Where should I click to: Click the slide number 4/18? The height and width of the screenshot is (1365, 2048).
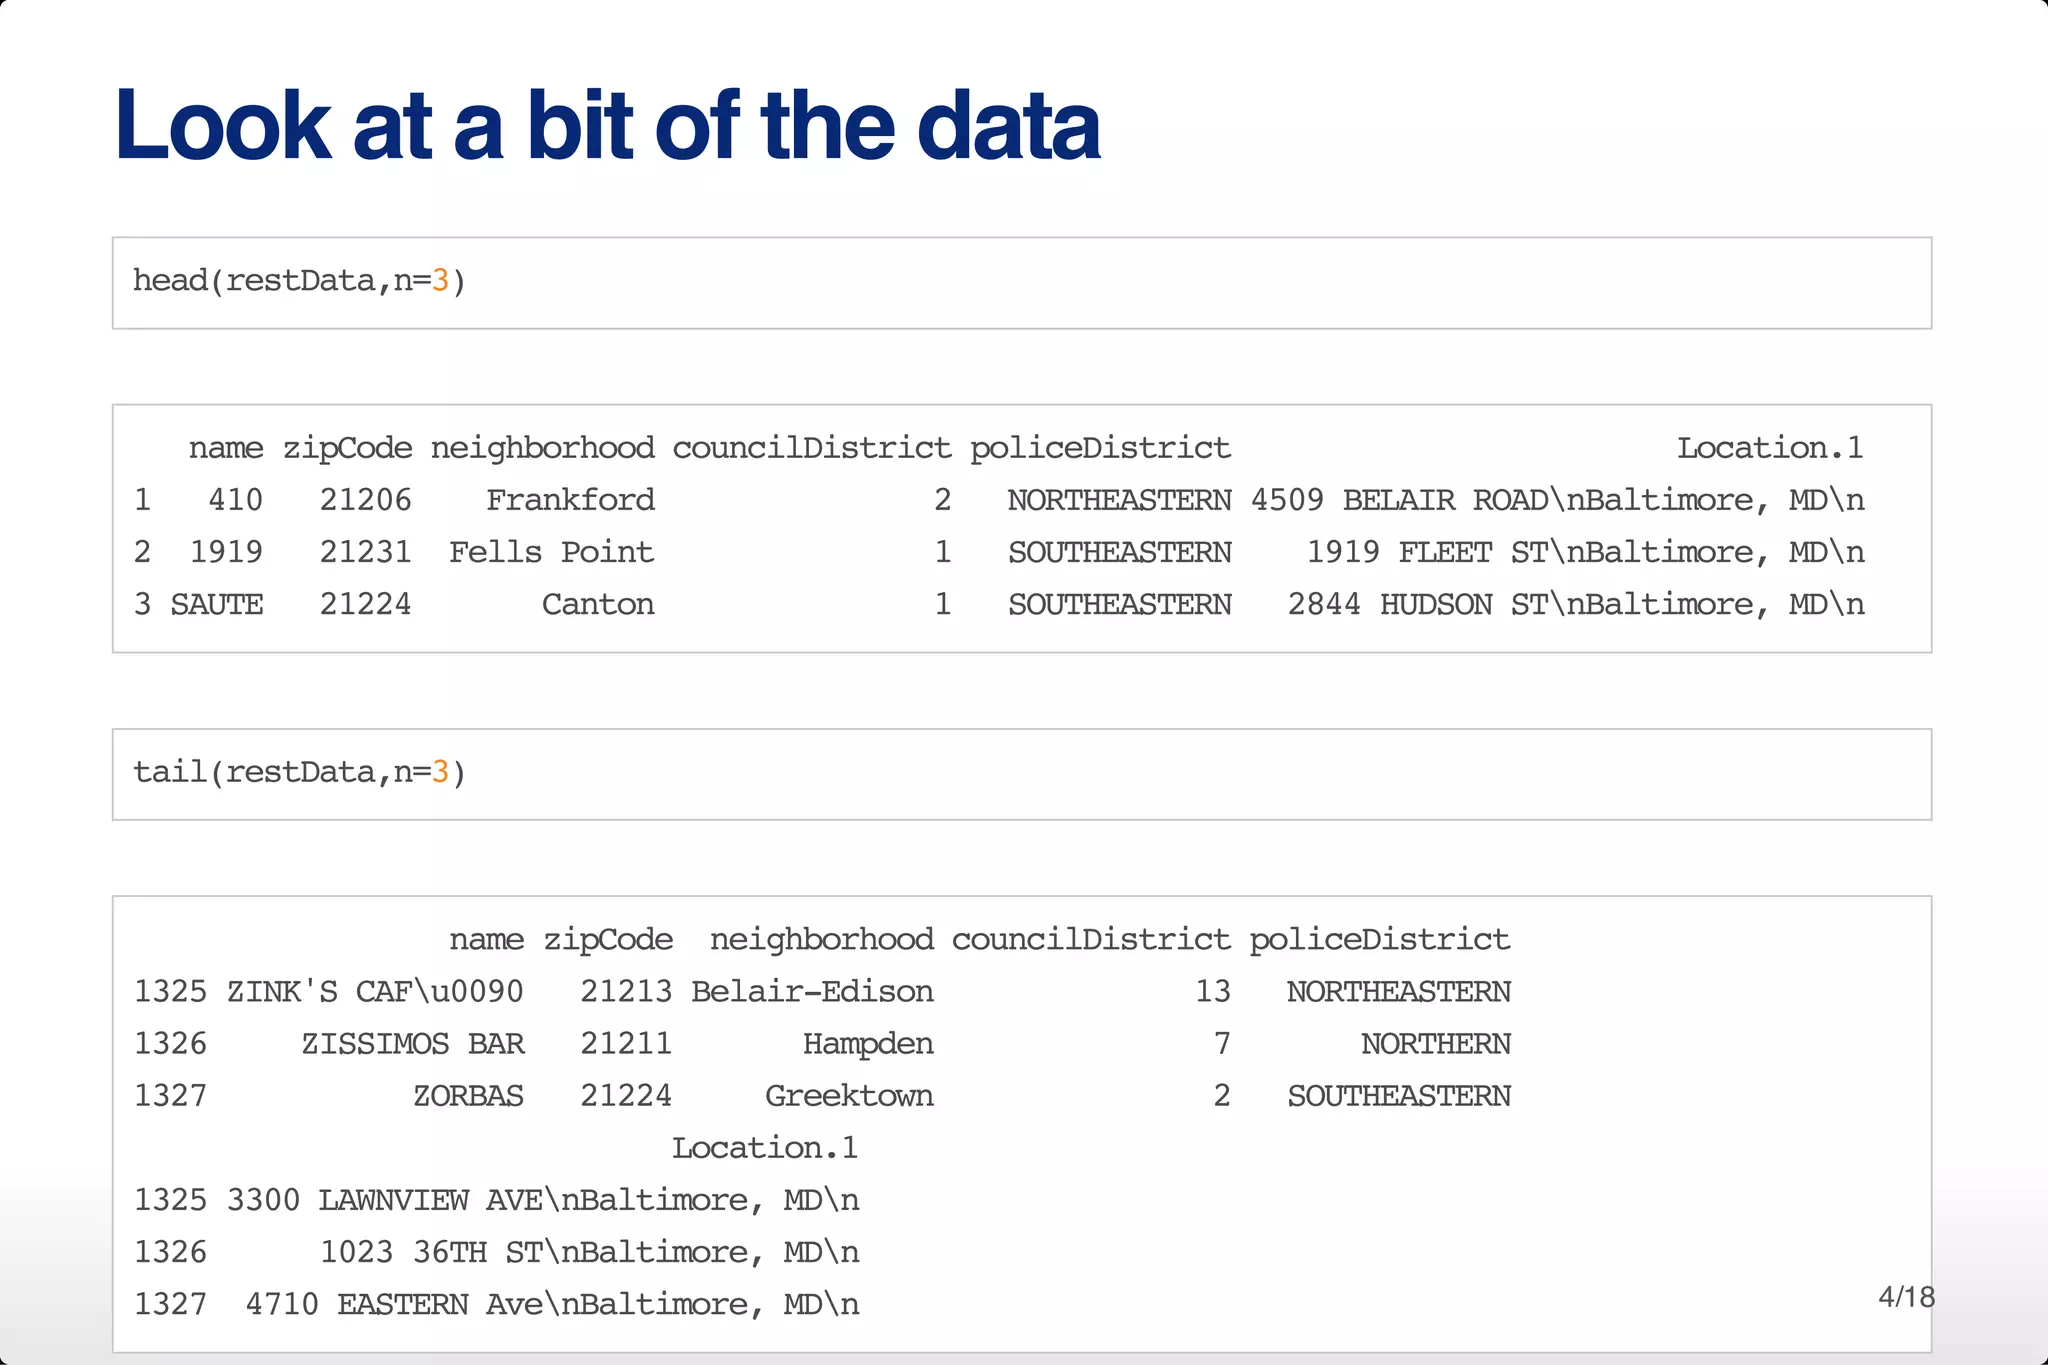coord(1907,1297)
